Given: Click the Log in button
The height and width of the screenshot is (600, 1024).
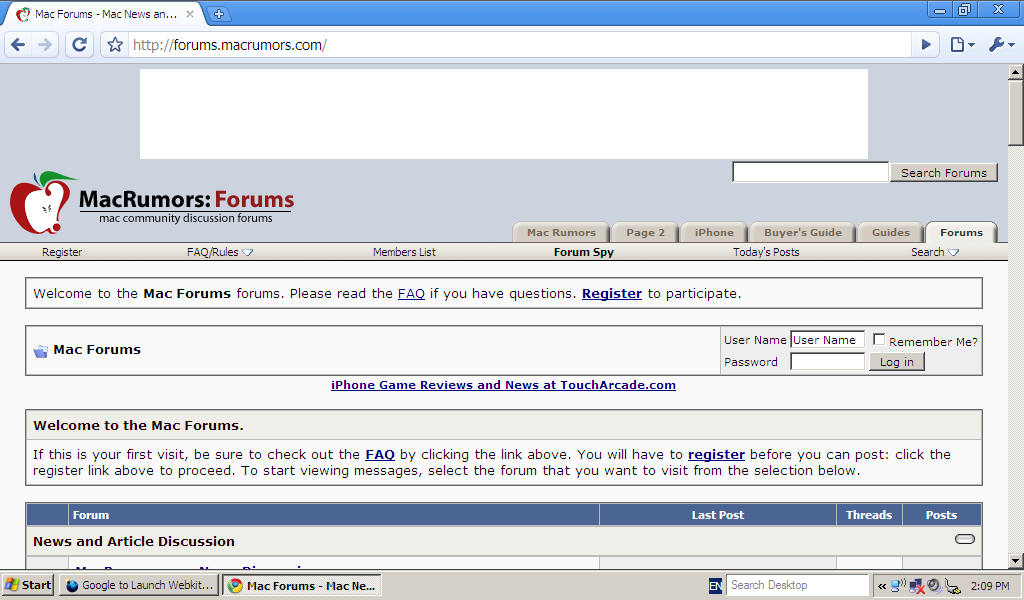Looking at the screenshot, I should pos(897,362).
